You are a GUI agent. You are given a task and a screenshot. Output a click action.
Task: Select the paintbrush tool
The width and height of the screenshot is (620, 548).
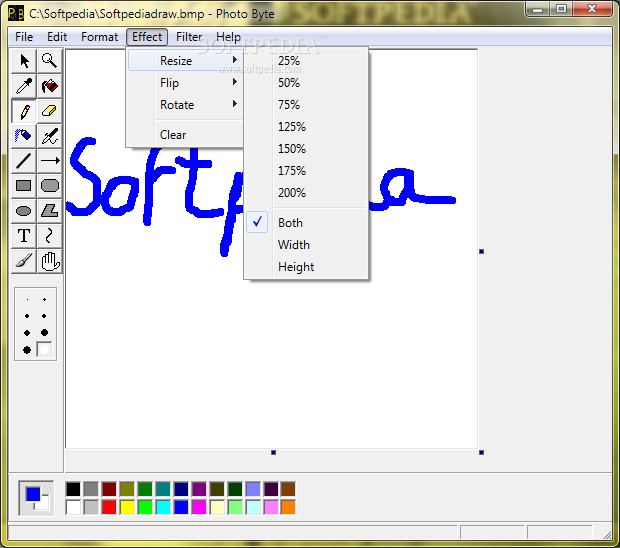(24, 261)
